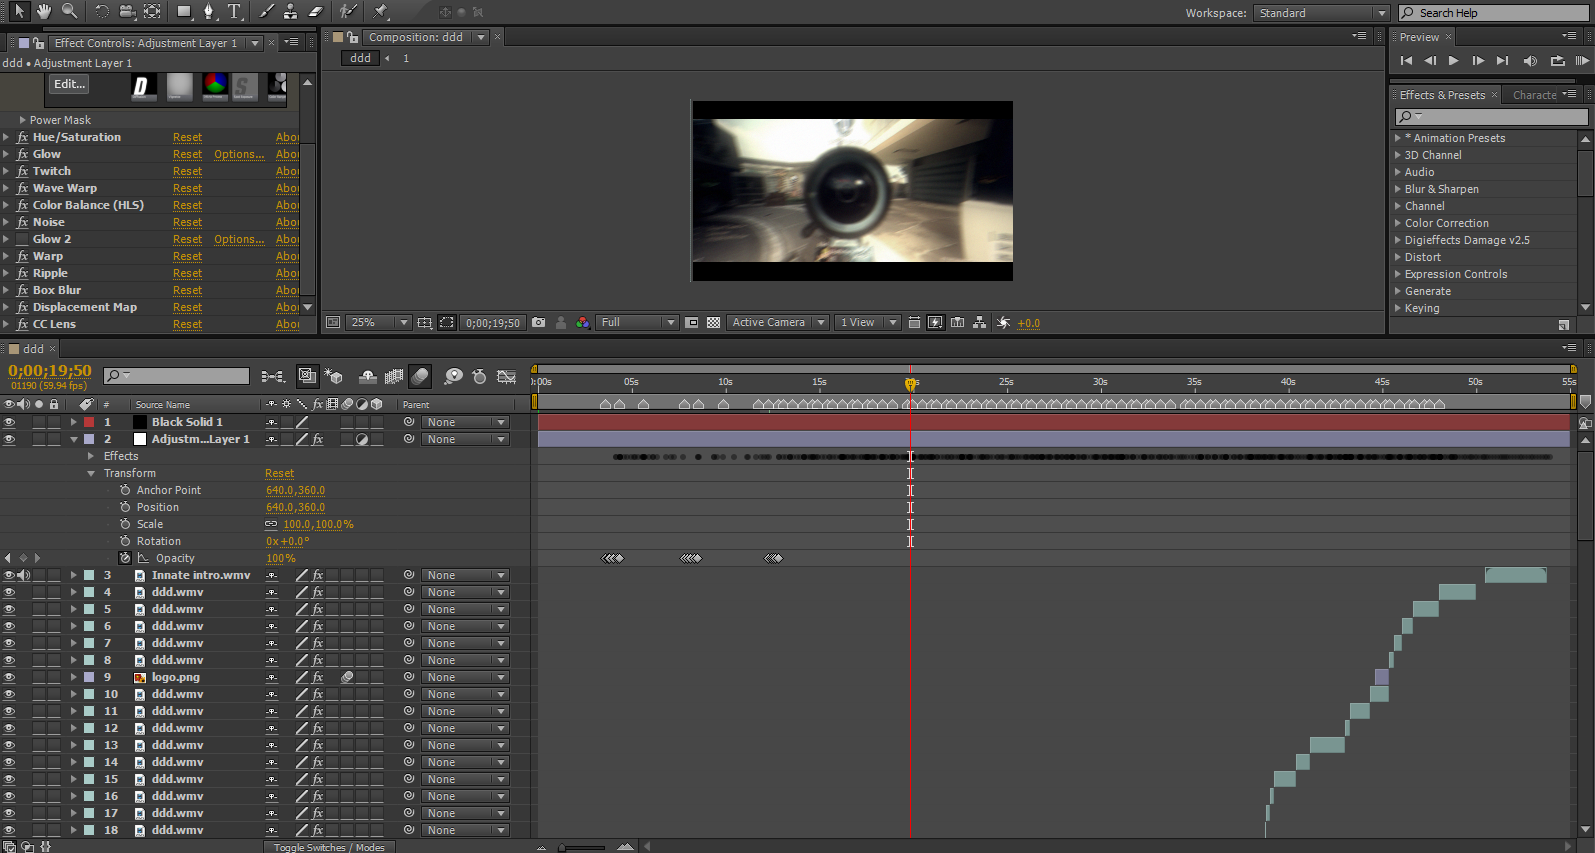Click Toggle Switches / Modes button
This screenshot has height=853, width=1595.
point(329,847)
